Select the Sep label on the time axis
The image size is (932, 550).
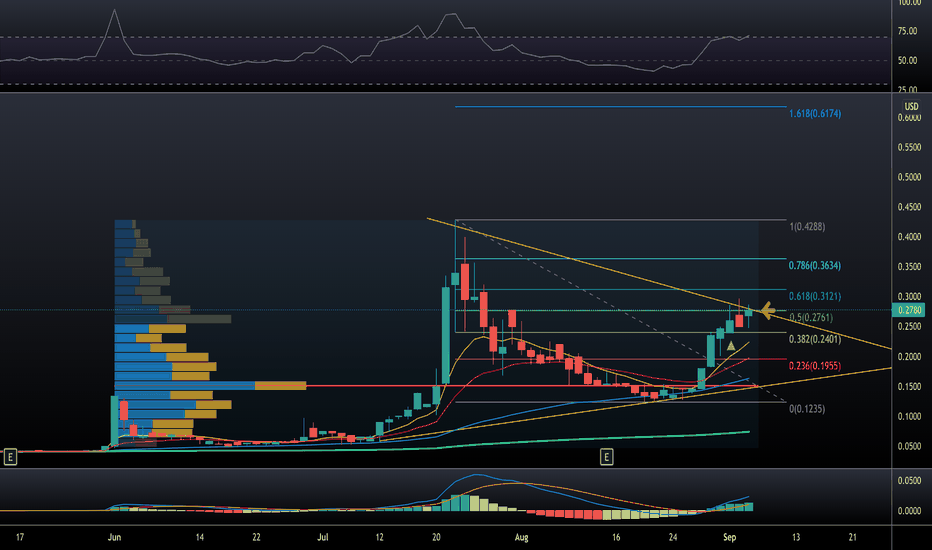[729, 538]
